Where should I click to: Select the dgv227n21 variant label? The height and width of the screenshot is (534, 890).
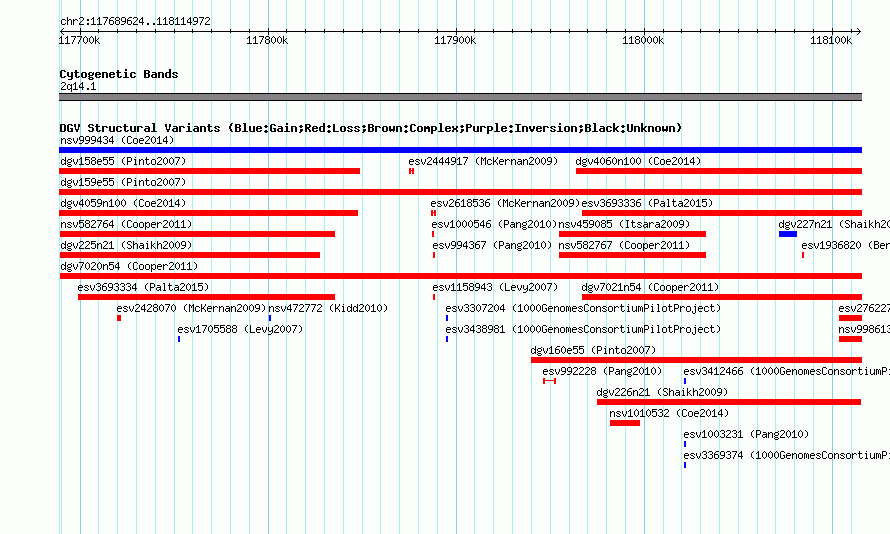[834, 224]
